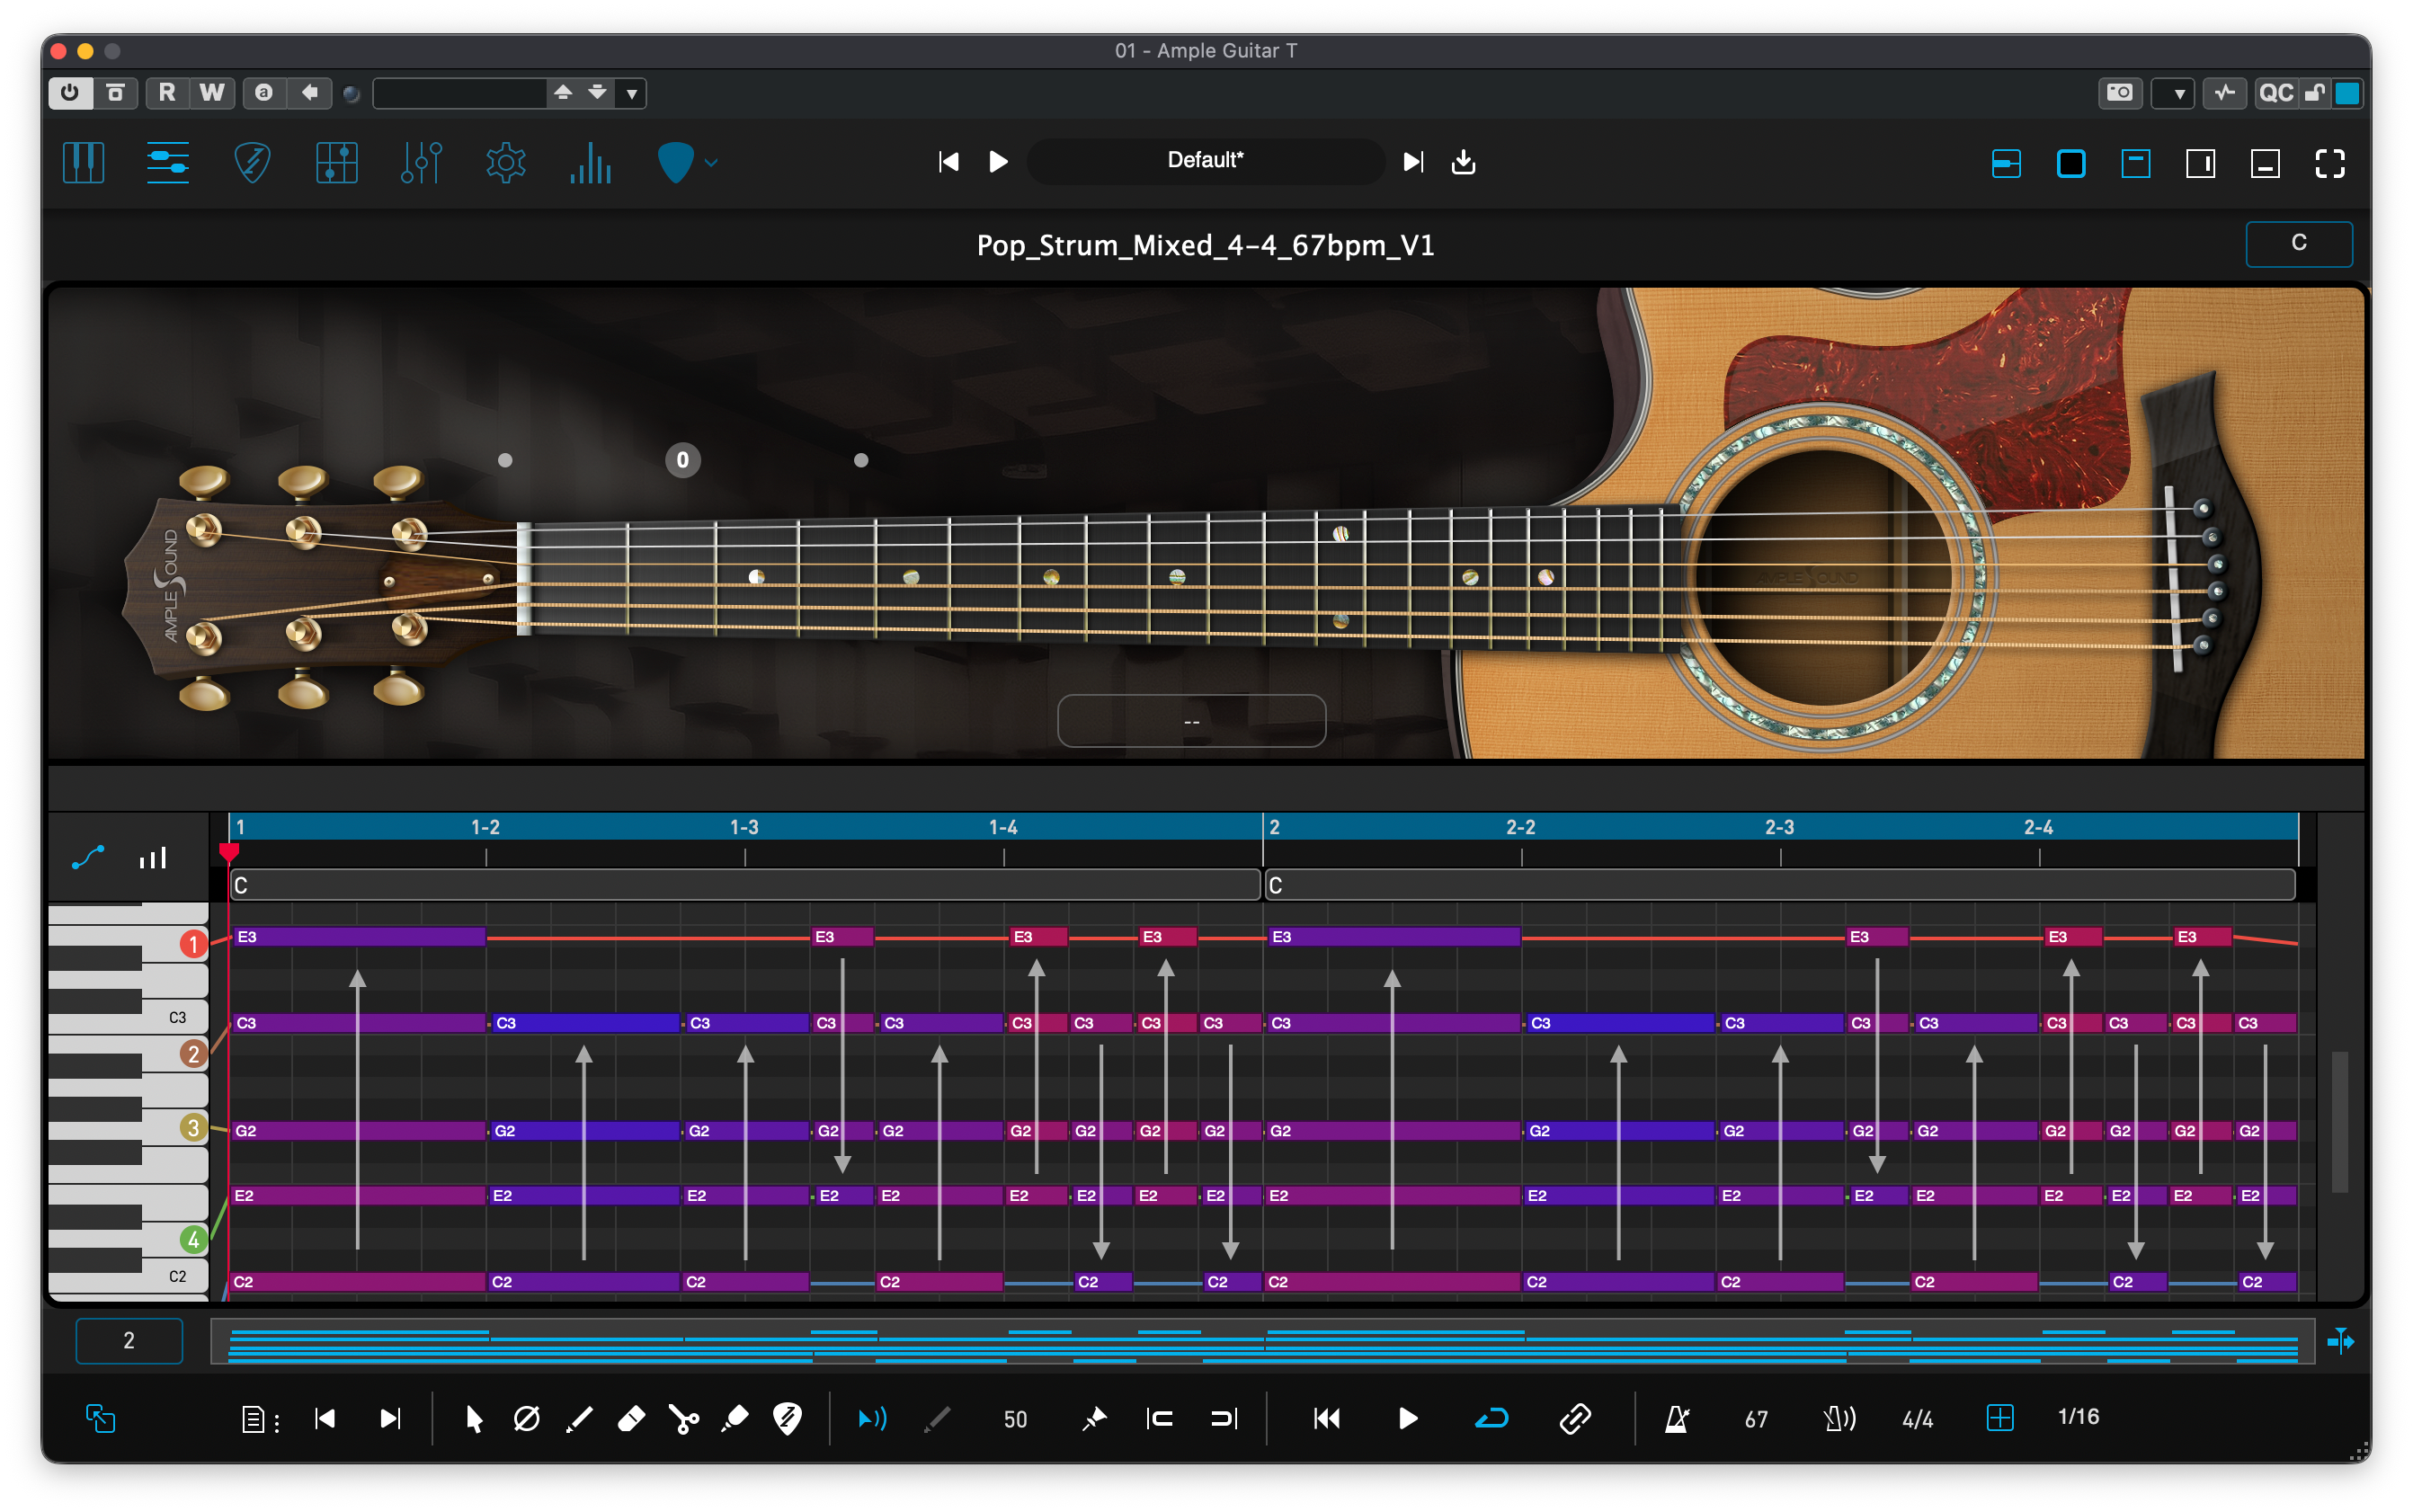Expand the chevron beside the guitar pick
This screenshot has height=1512, width=2413.
coord(711,162)
